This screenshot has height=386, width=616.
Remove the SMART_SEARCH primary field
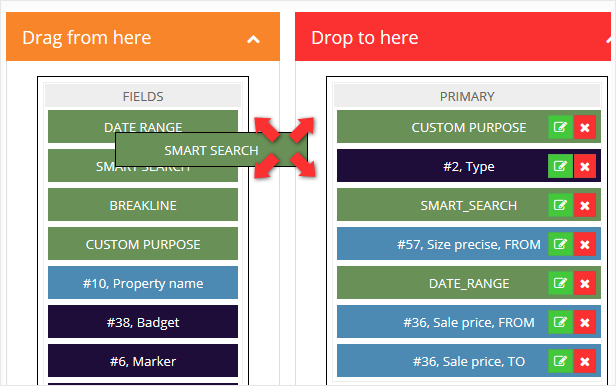click(585, 205)
